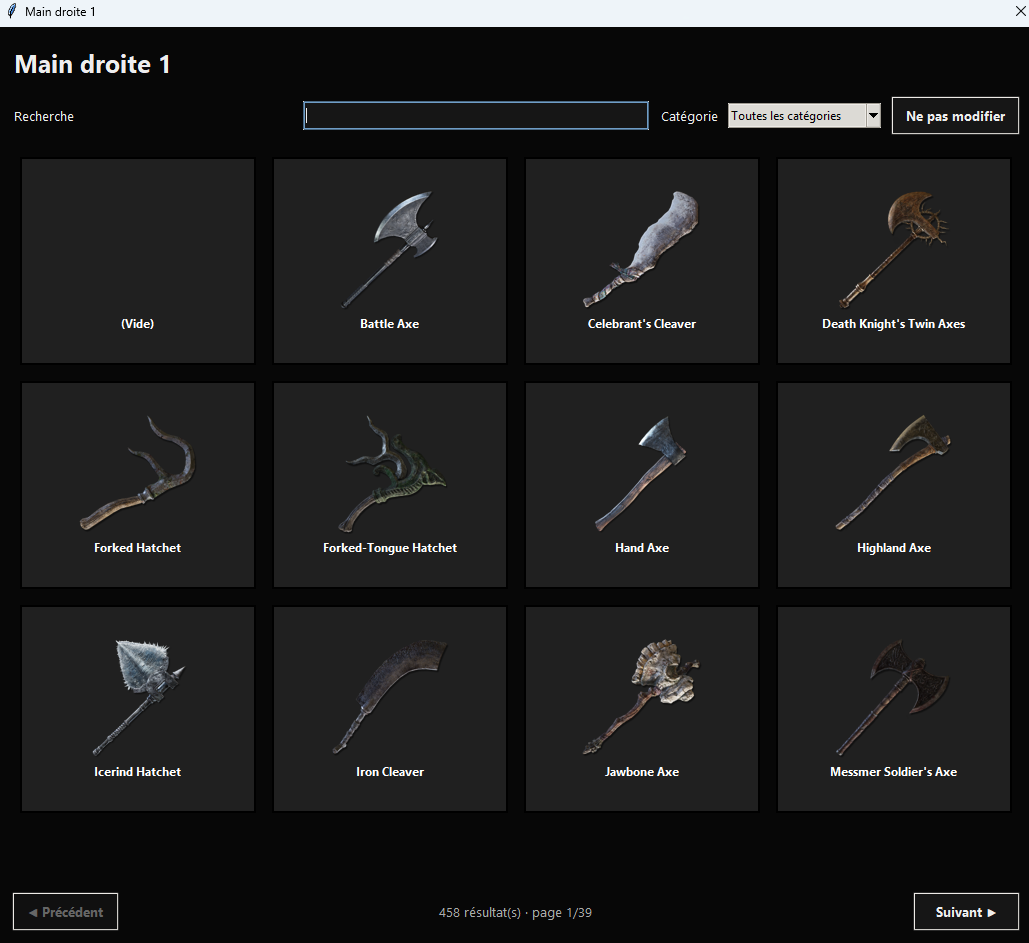The width and height of the screenshot is (1029, 943).
Task: Select the Jawbone Axe icon
Action: click(641, 698)
